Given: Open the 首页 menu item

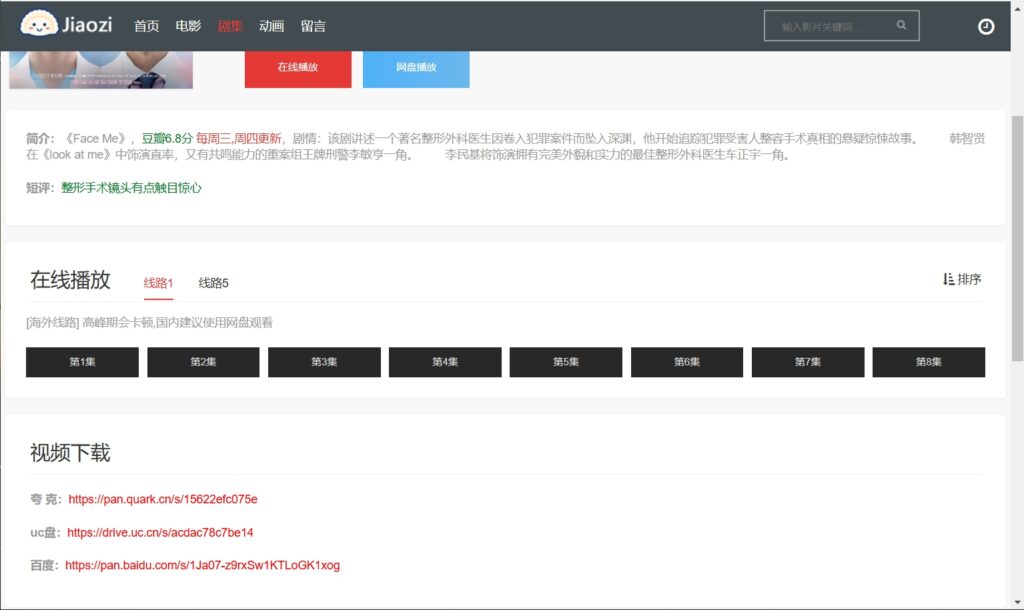Looking at the screenshot, I should coord(147,26).
